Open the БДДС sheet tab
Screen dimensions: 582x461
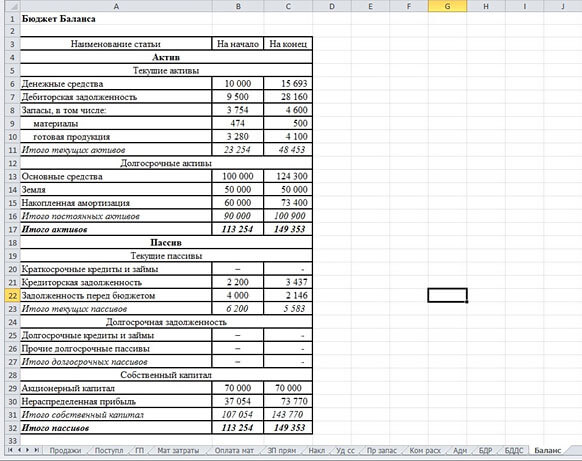514,450
